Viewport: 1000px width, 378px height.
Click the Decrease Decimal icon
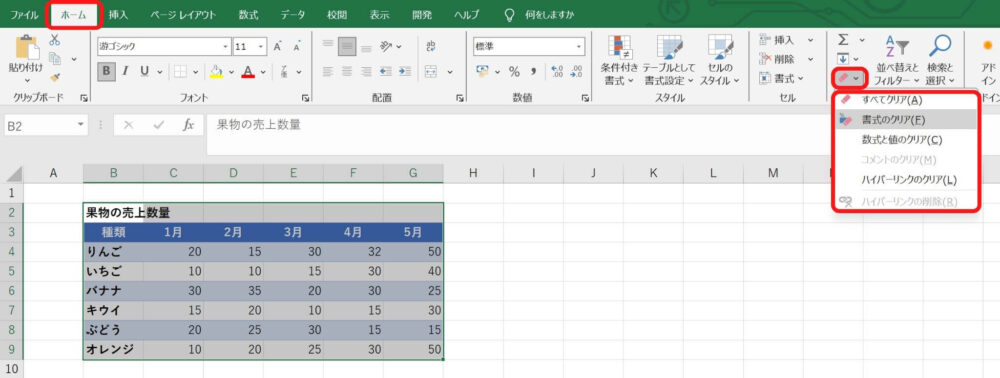pos(576,71)
